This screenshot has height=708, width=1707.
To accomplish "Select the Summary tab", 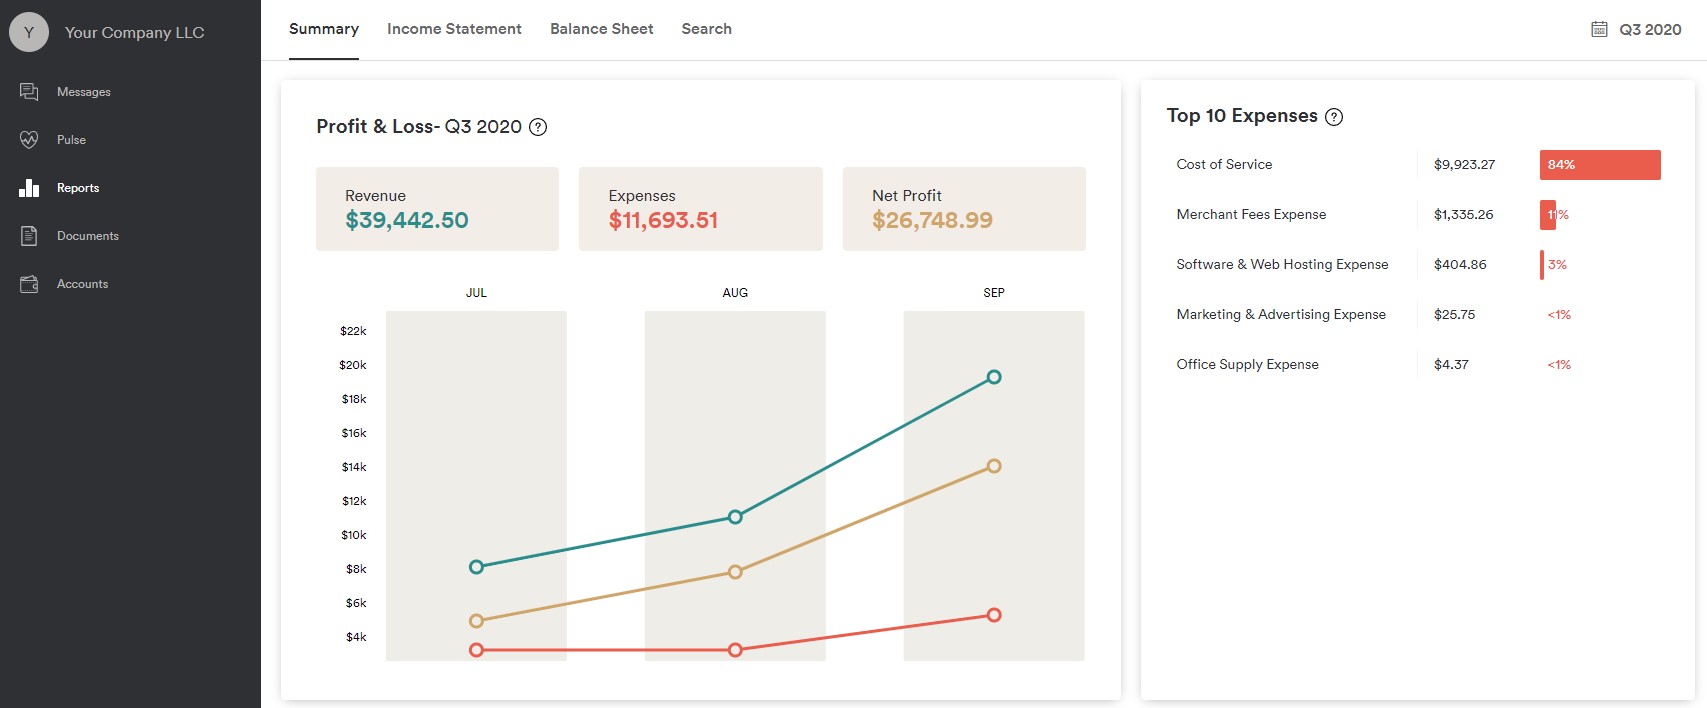I will tap(323, 29).
